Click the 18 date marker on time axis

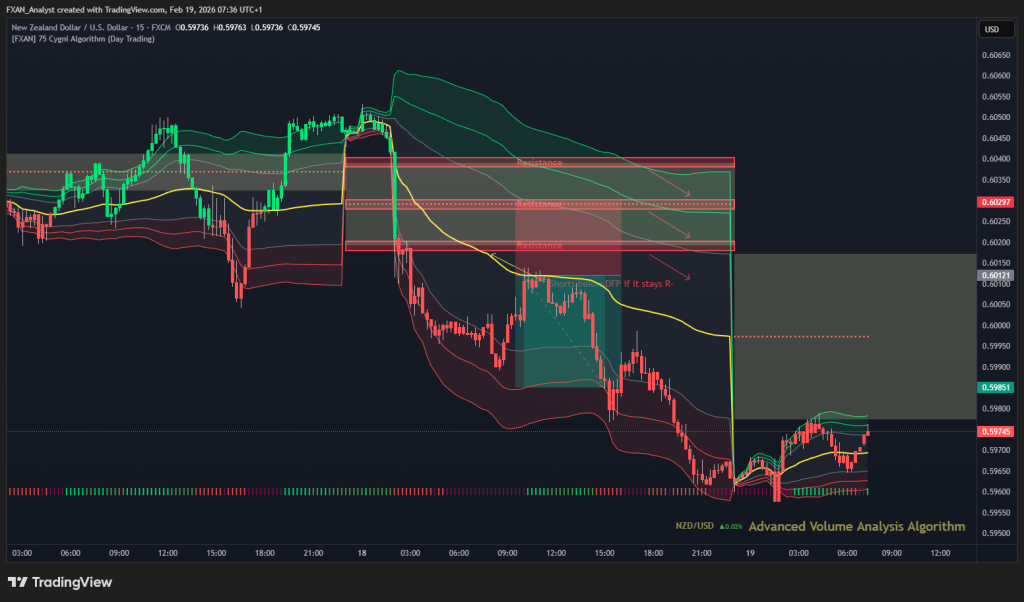pyautogui.click(x=360, y=552)
